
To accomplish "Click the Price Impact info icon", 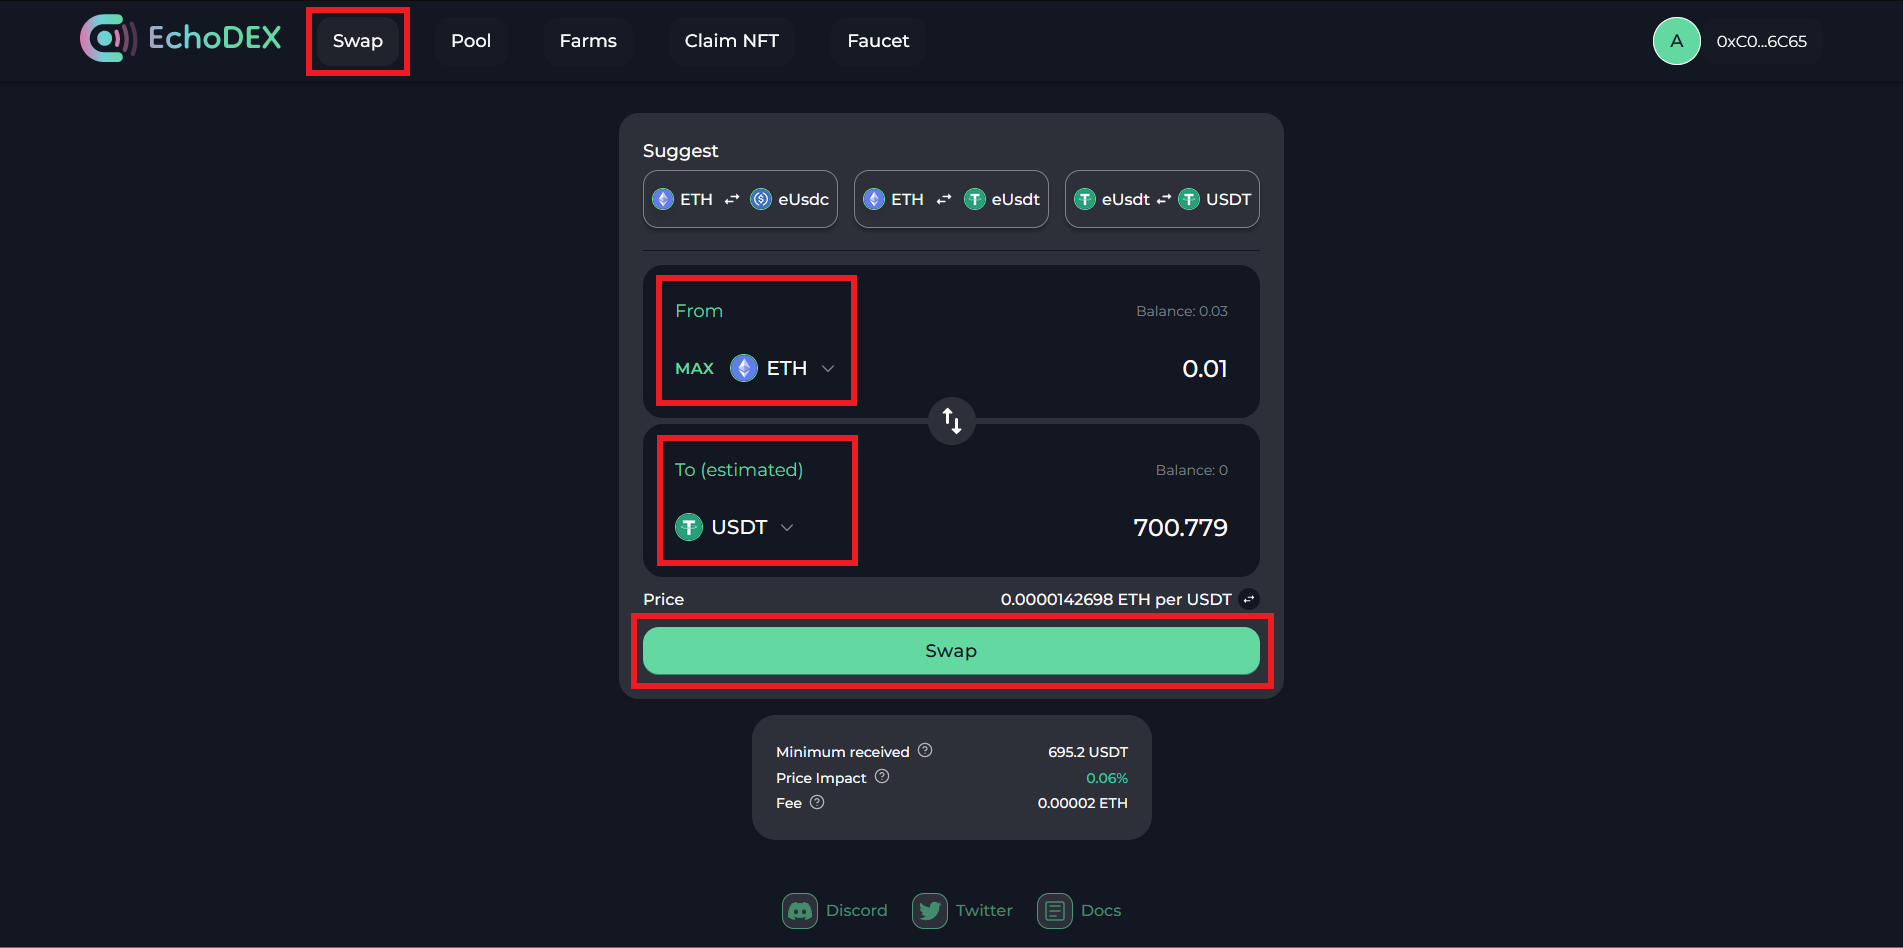I will pyautogui.click(x=882, y=776).
